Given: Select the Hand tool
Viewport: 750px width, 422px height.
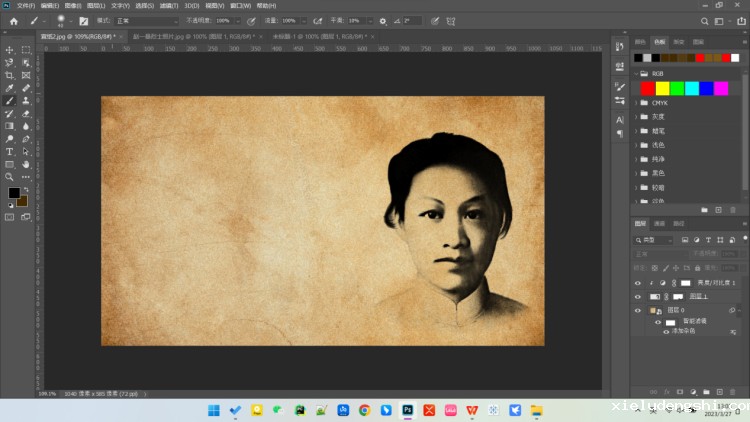Looking at the screenshot, I should point(27,164).
